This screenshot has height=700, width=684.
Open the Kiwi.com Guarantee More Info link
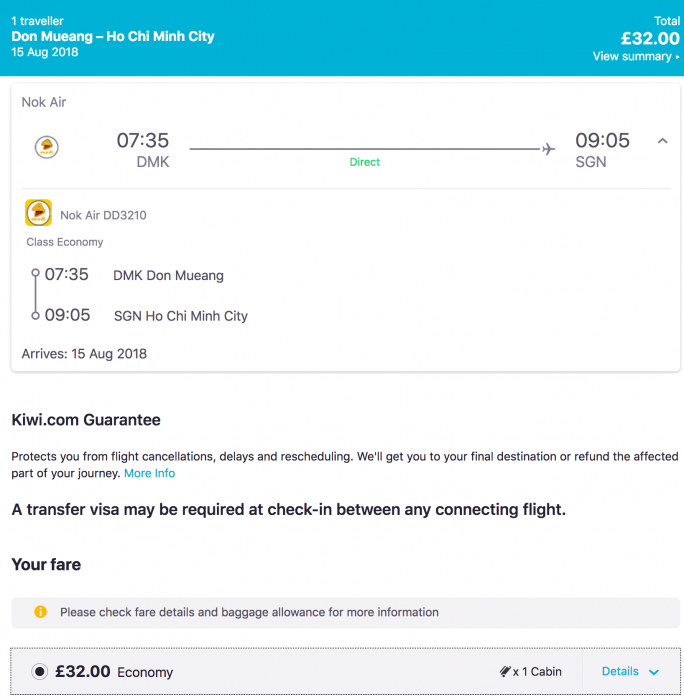149,473
